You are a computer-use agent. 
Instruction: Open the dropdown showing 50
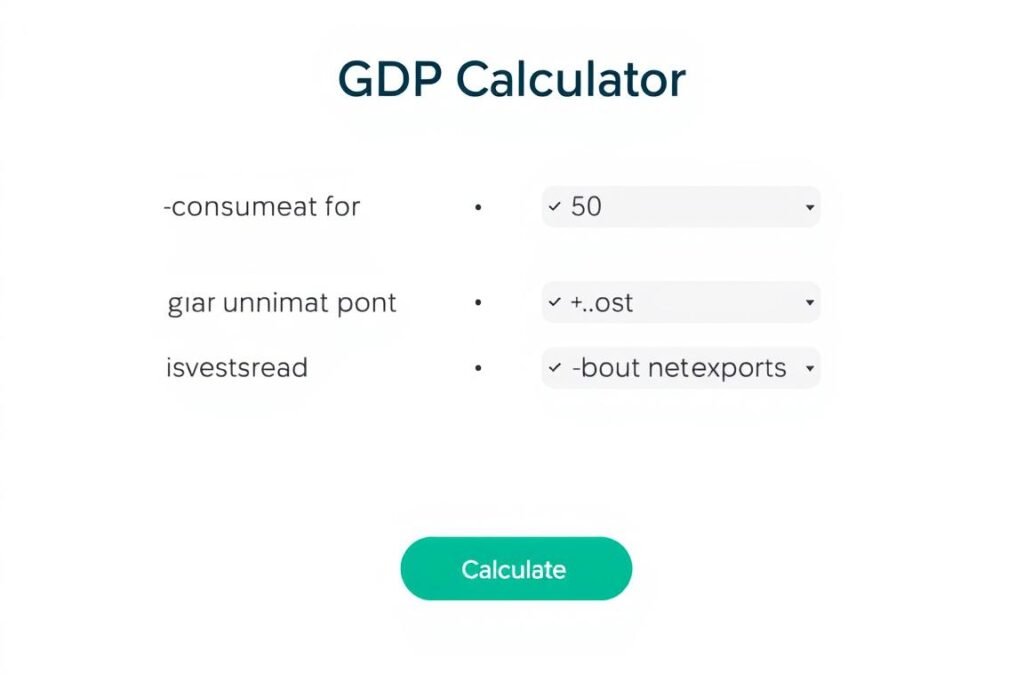680,207
